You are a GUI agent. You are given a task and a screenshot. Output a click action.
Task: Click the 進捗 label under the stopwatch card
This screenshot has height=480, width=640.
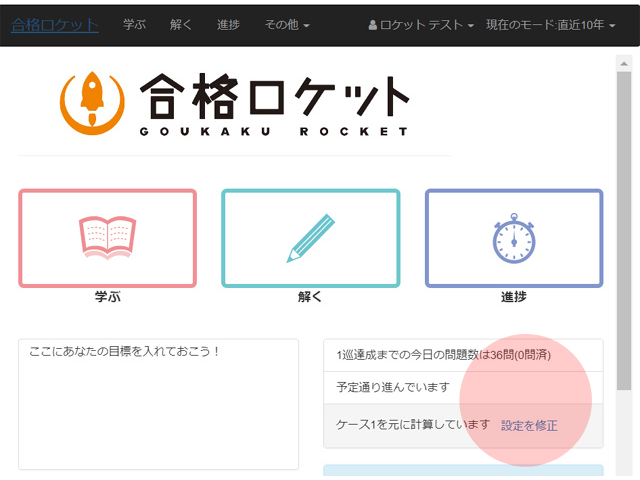[x=514, y=296]
